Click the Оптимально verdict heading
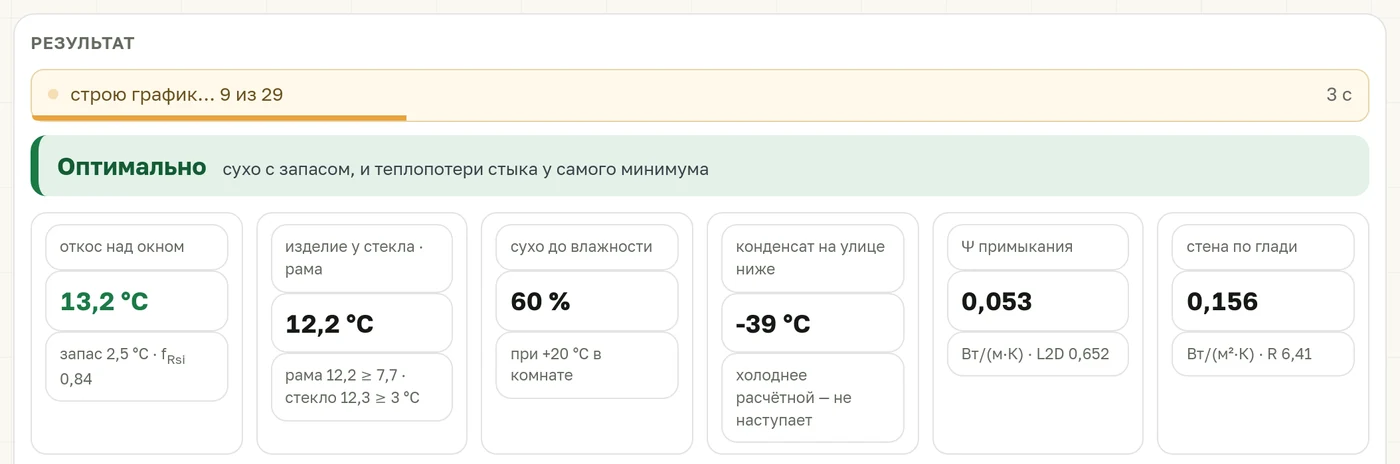1400x464 pixels. [132, 167]
